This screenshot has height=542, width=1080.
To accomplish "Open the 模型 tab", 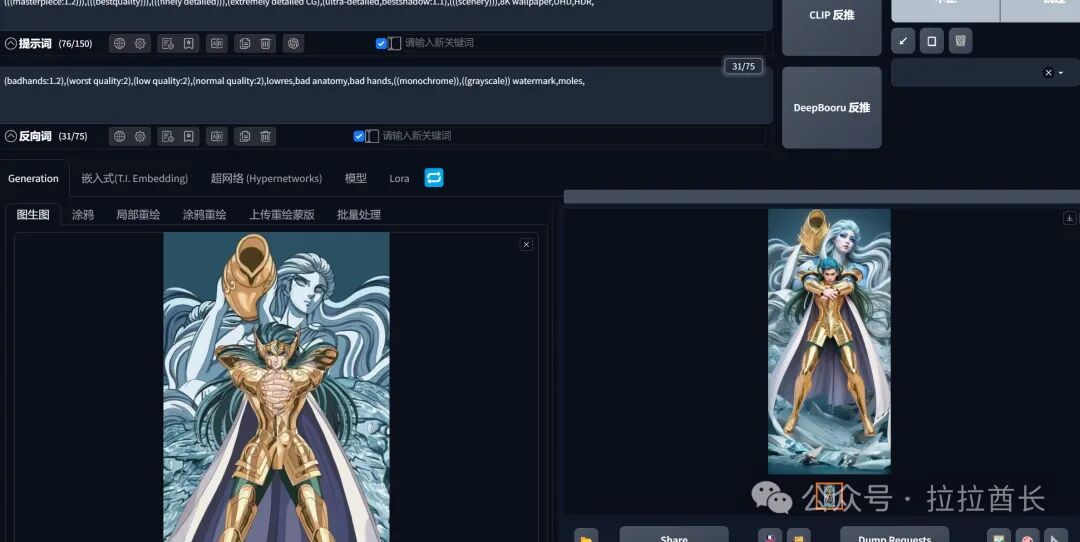I will point(355,178).
